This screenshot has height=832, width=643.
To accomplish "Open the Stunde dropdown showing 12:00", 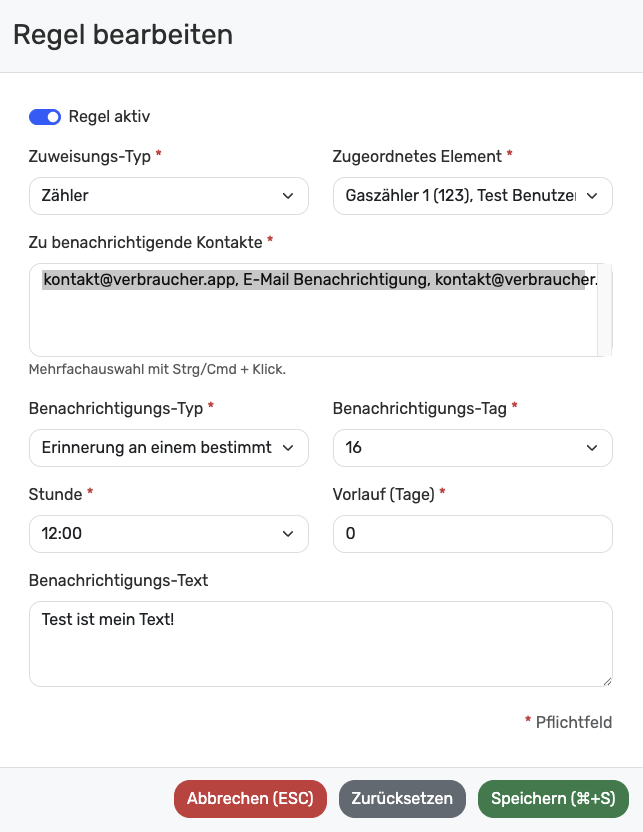I will click(168, 534).
